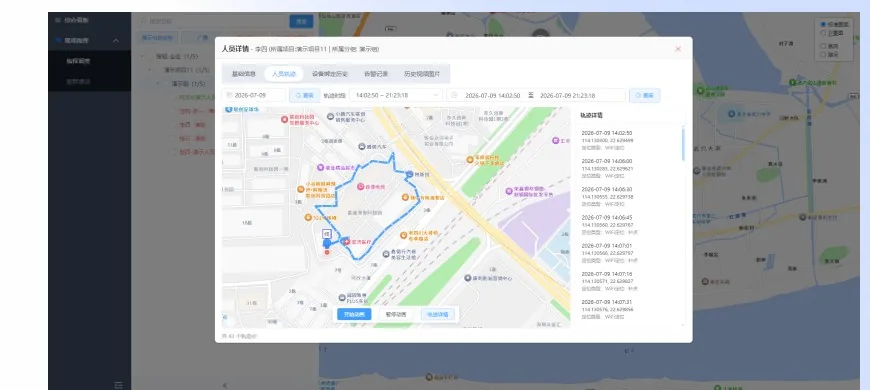Viewport: 870px width, 390px height.
Task: Click the blue track start marker on map
Action: click(x=327, y=243)
